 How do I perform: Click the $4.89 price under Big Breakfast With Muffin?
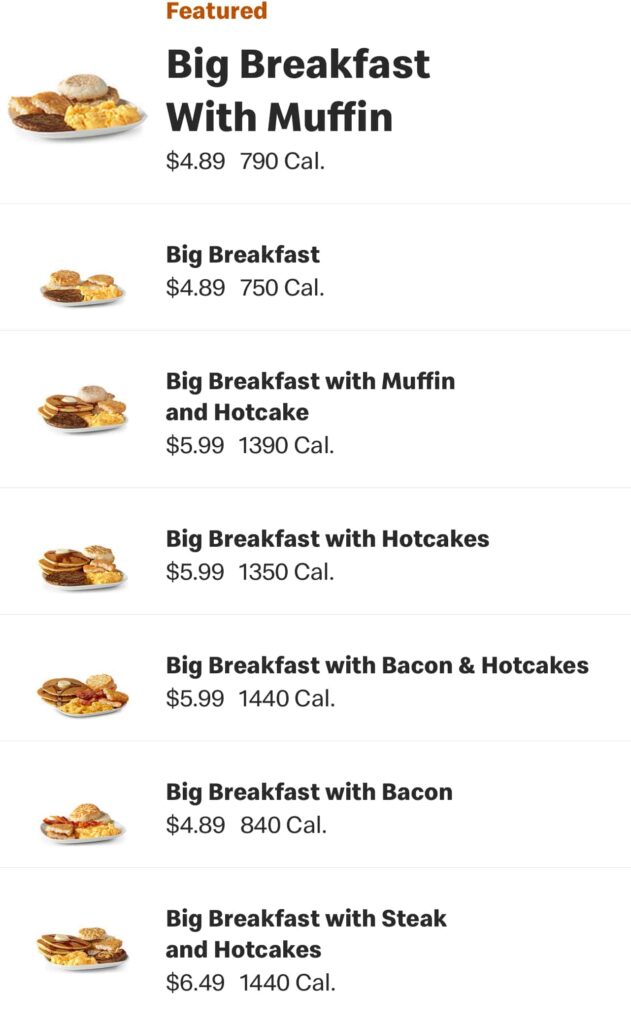coord(191,158)
